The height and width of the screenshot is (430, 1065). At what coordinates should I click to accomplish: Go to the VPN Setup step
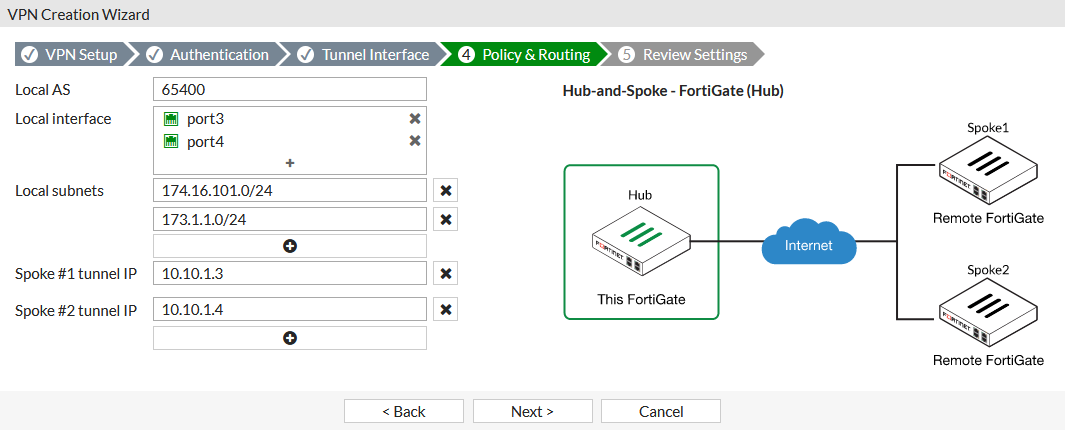coord(70,55)
